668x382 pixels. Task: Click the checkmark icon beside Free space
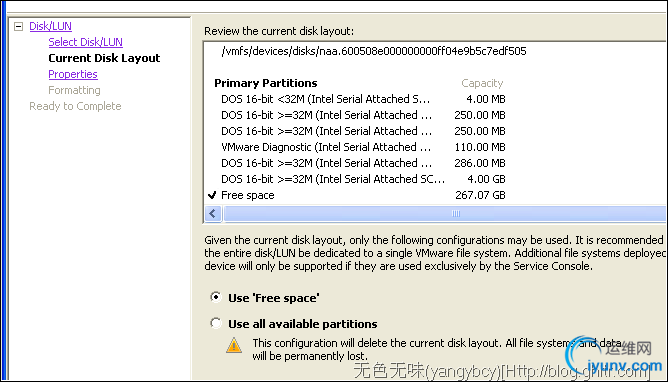(x=212, y=195)
